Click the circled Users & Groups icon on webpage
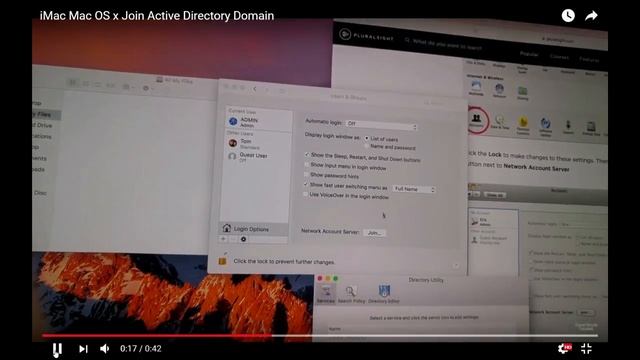This screenshot has width=640, height=360. [477, 120]
